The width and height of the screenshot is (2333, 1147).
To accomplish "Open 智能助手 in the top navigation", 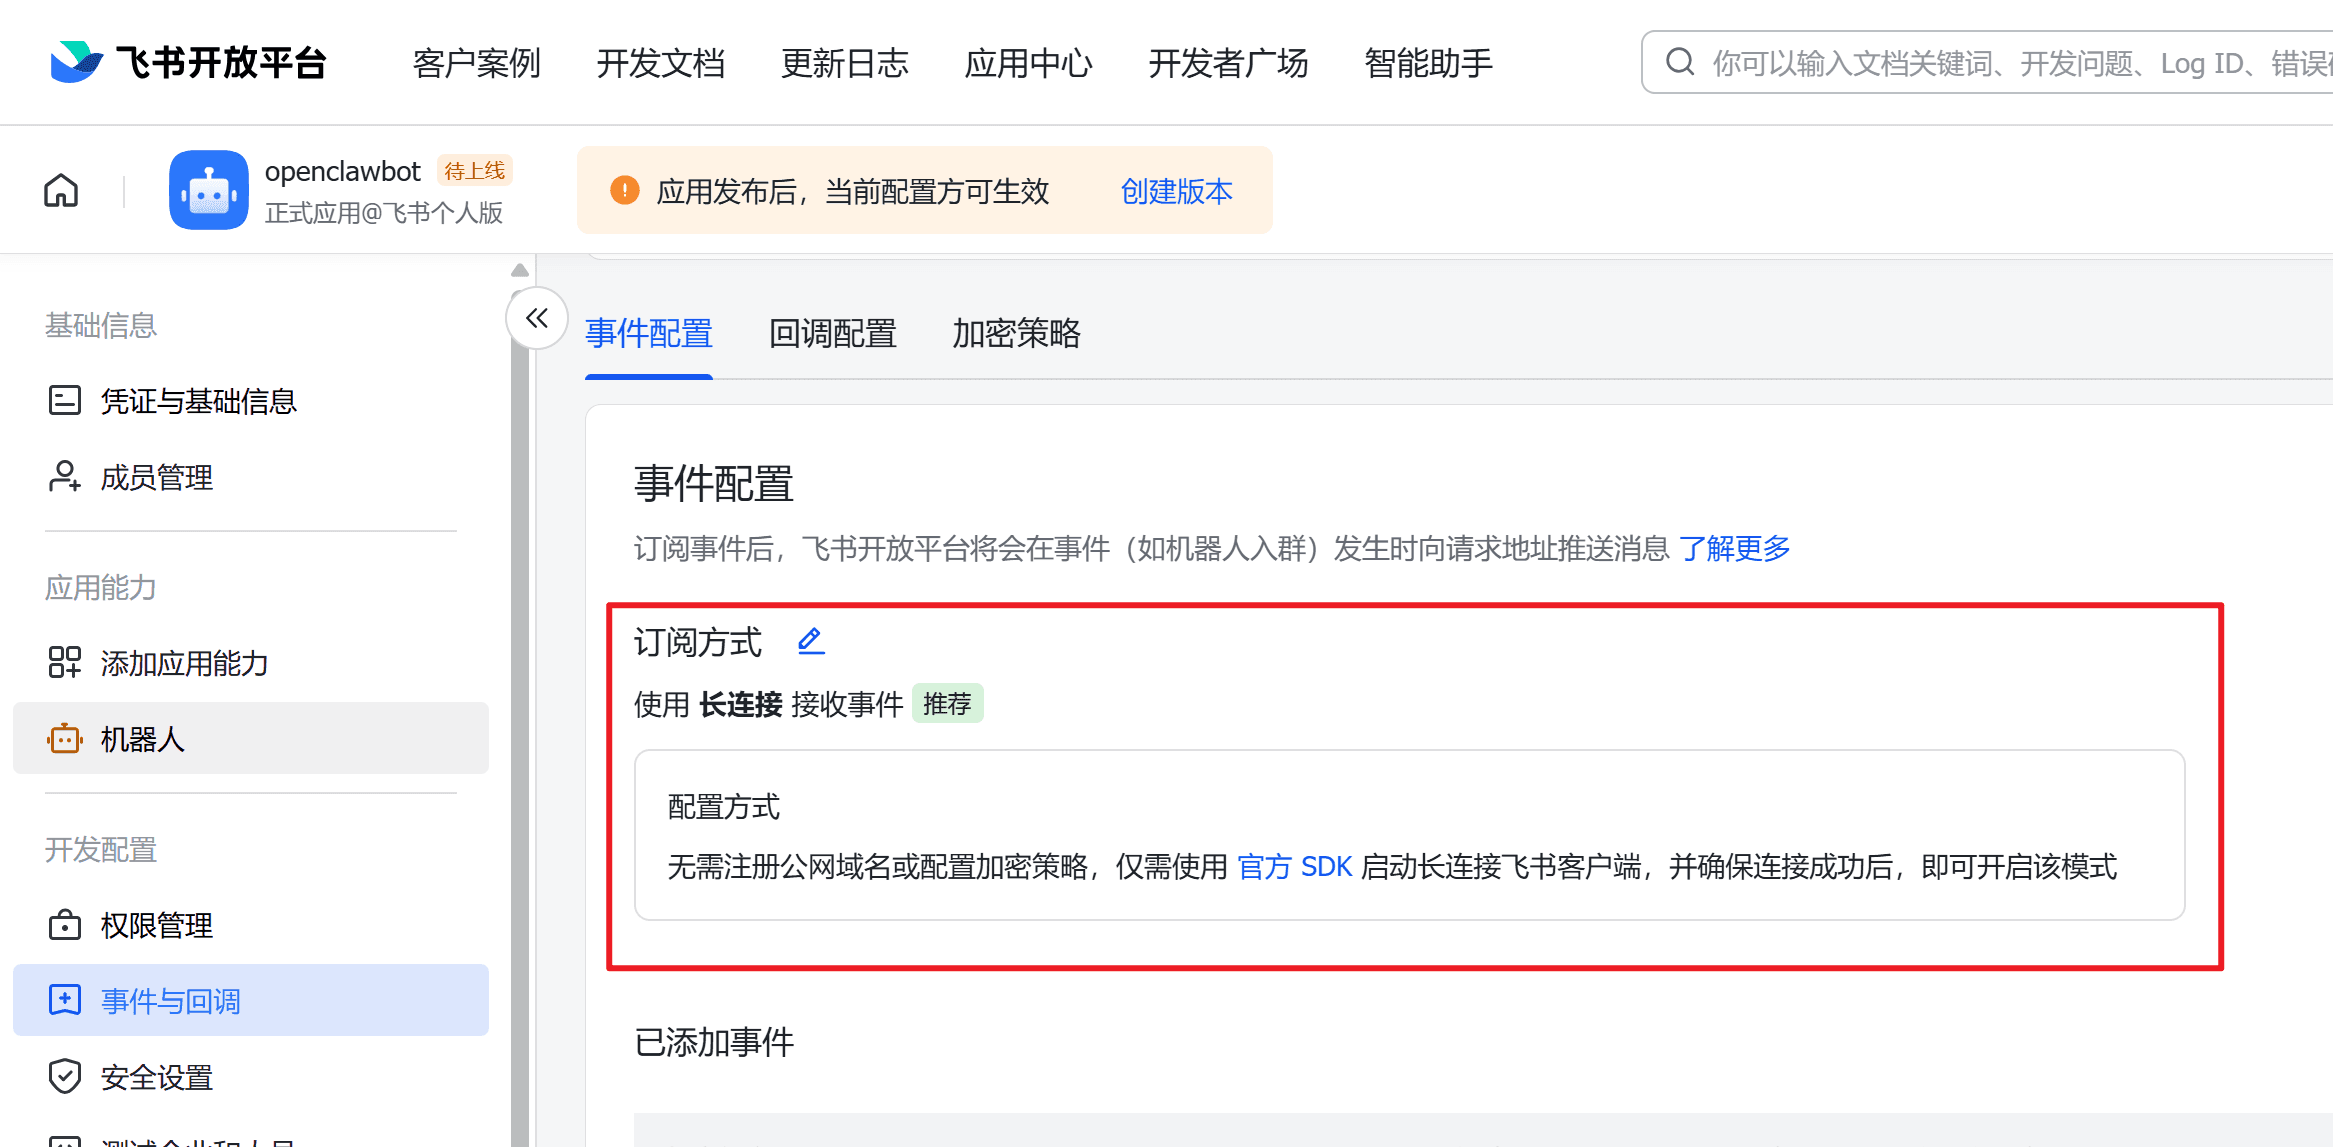I will tap(1428, 63).
